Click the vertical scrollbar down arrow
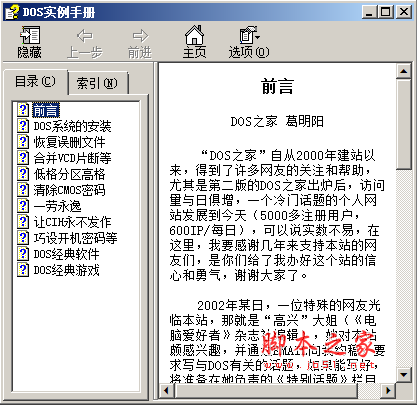The width and height of the screenshot is (417, 405). pos(404,375)
